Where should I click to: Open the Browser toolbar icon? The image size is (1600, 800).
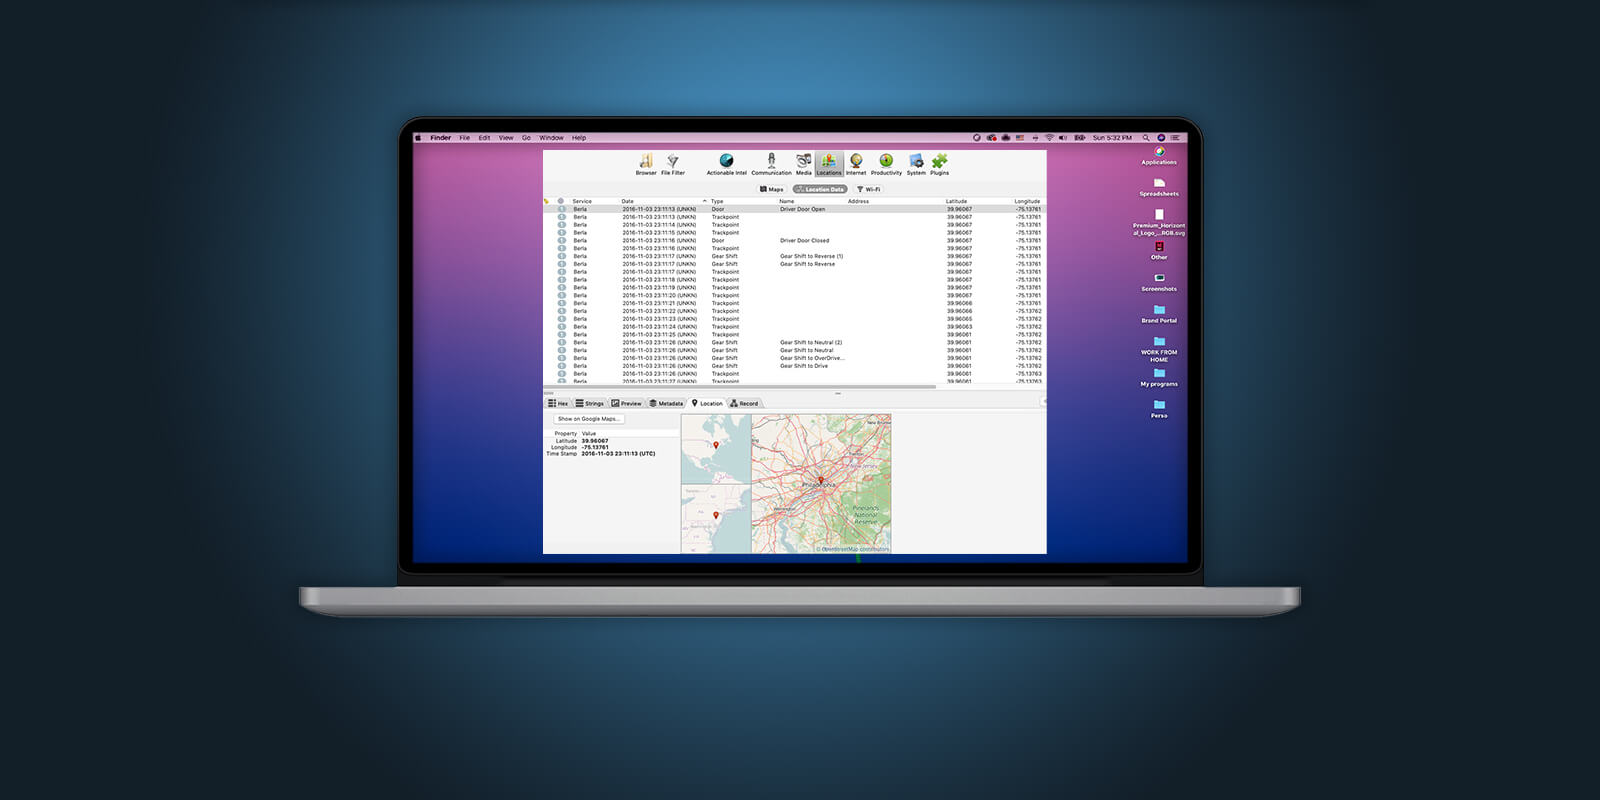(x=646, y=164)
